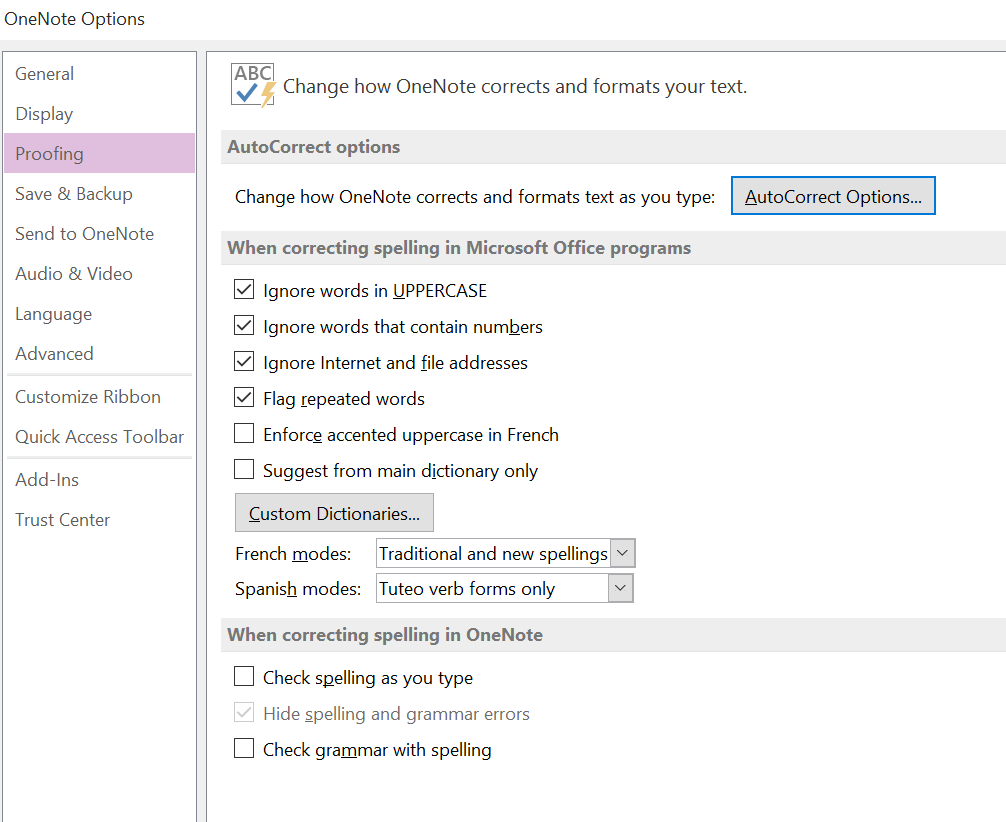Open Quick Access Toolbar category
This screenshot has width=1006, height=822.
pos(99,436)
